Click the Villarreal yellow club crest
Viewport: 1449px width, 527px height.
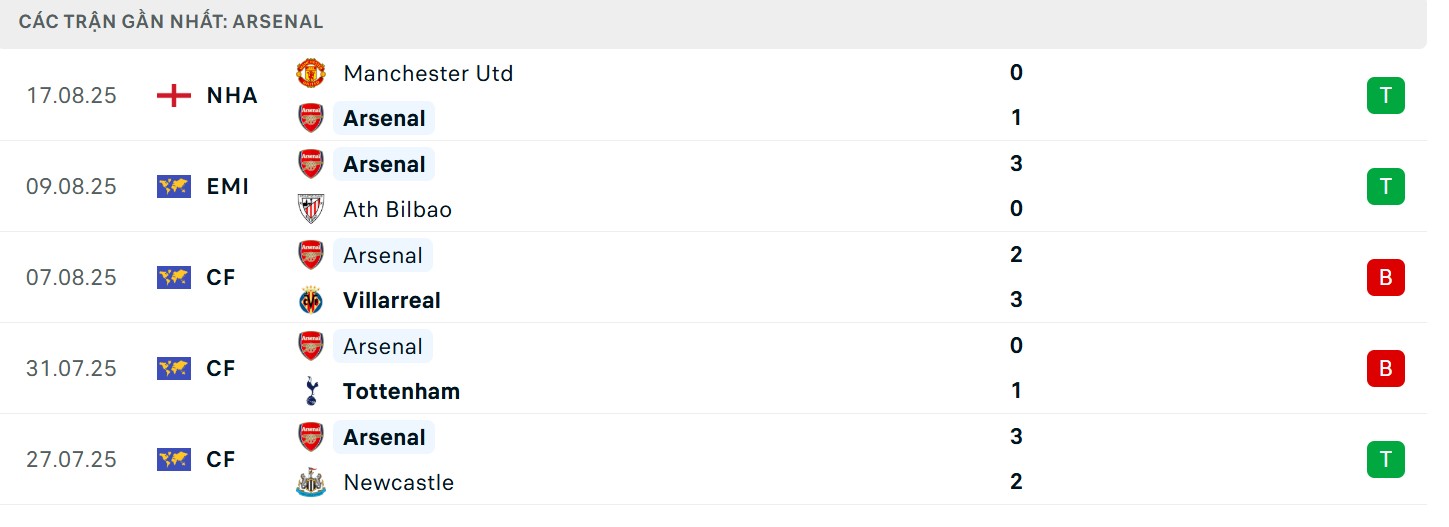311,300
